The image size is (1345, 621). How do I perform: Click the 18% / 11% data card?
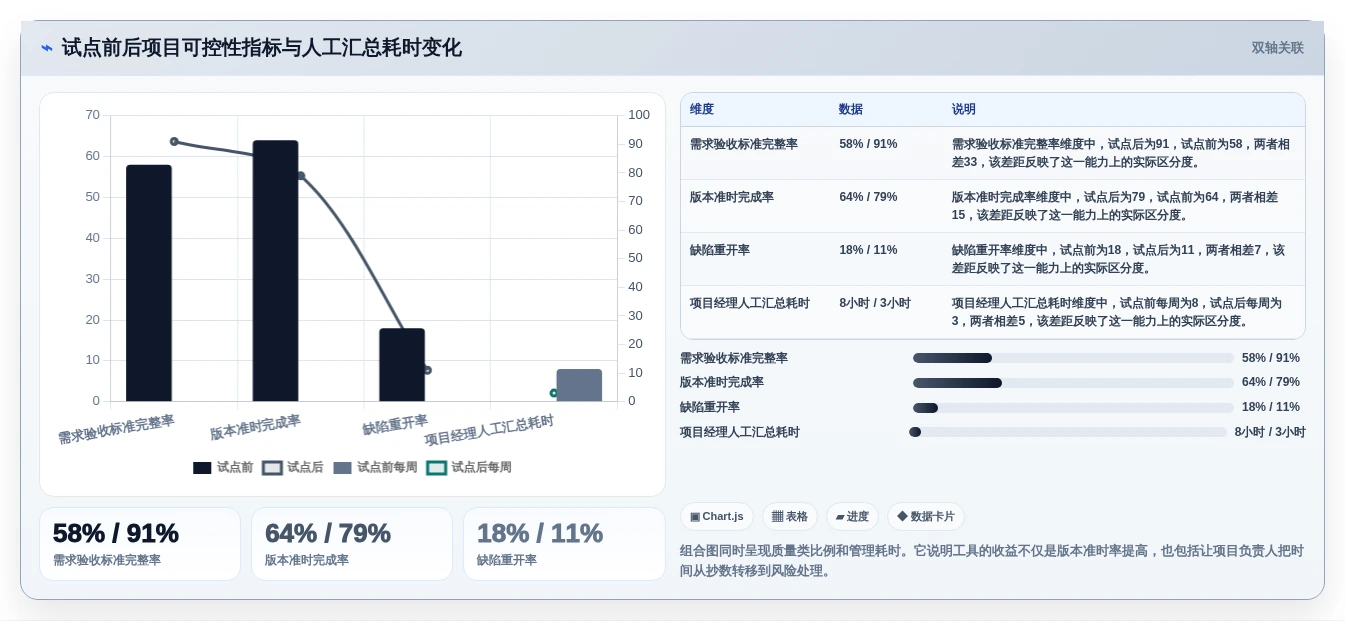point(564,544)
